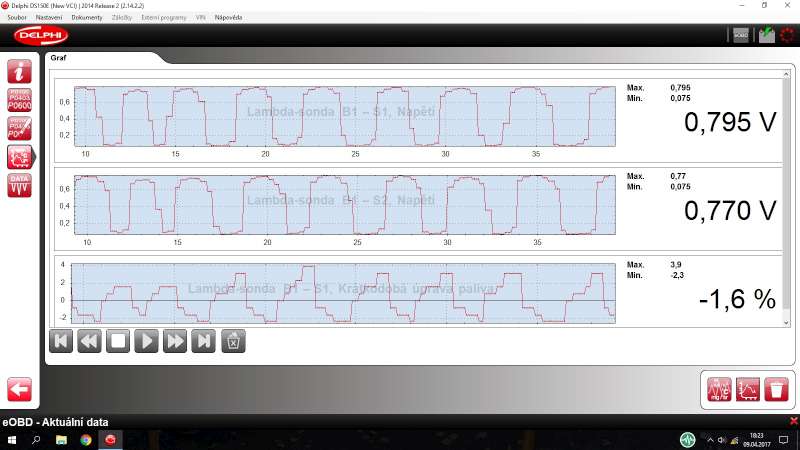
Task: Open the graph view icon at bottom right
Action: coord(747,389)
